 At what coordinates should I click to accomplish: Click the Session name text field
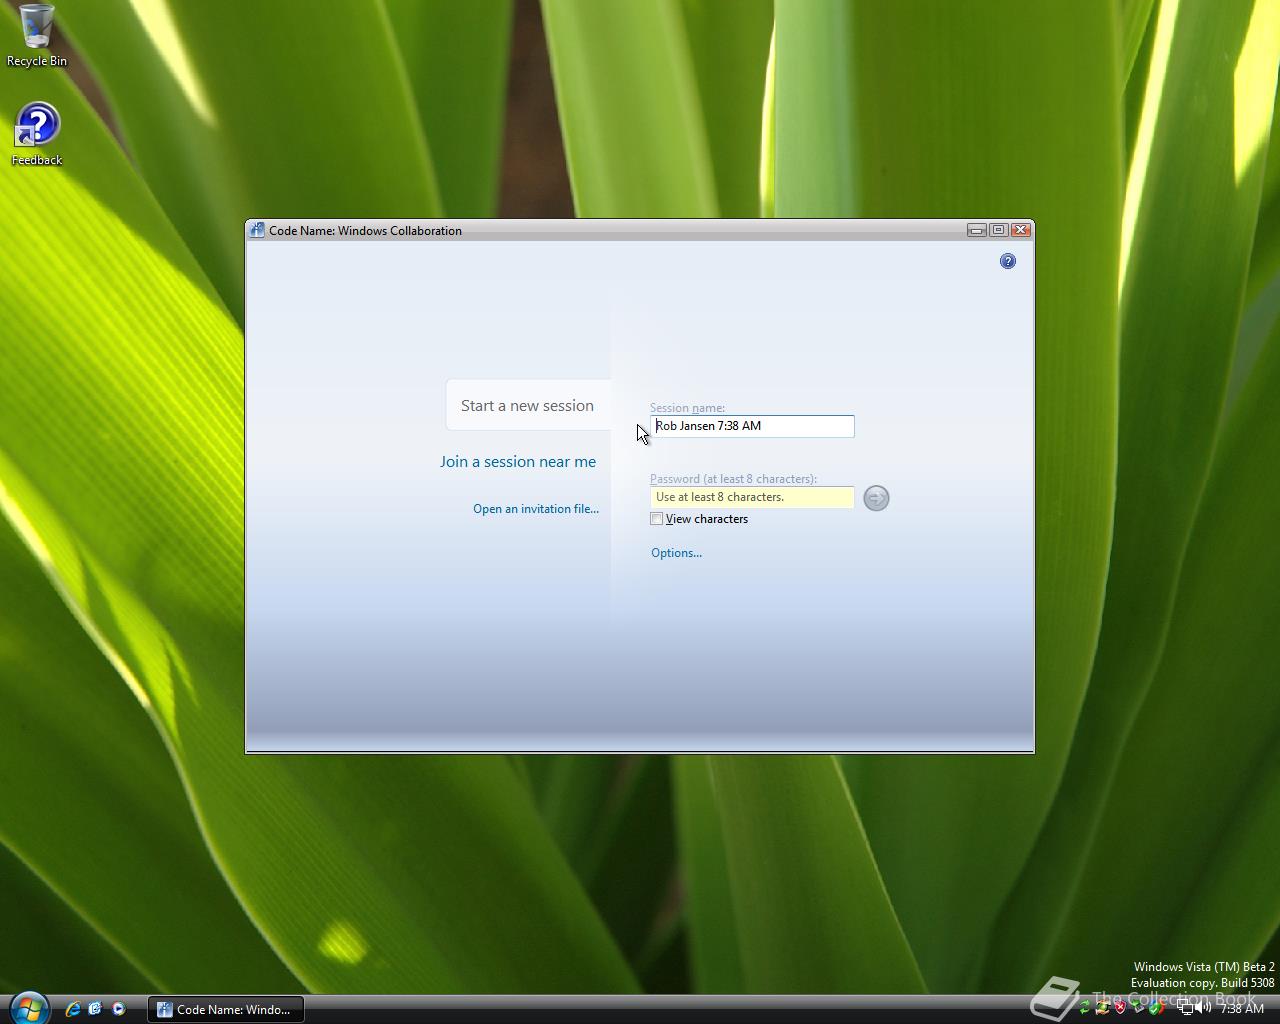click(x=752, y=426)
